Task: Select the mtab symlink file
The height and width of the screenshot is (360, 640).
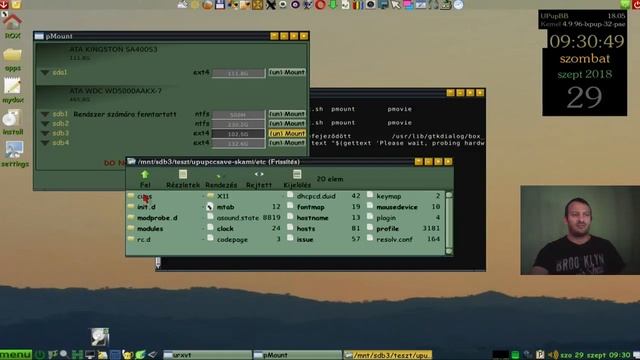Action: pos(225,207)
